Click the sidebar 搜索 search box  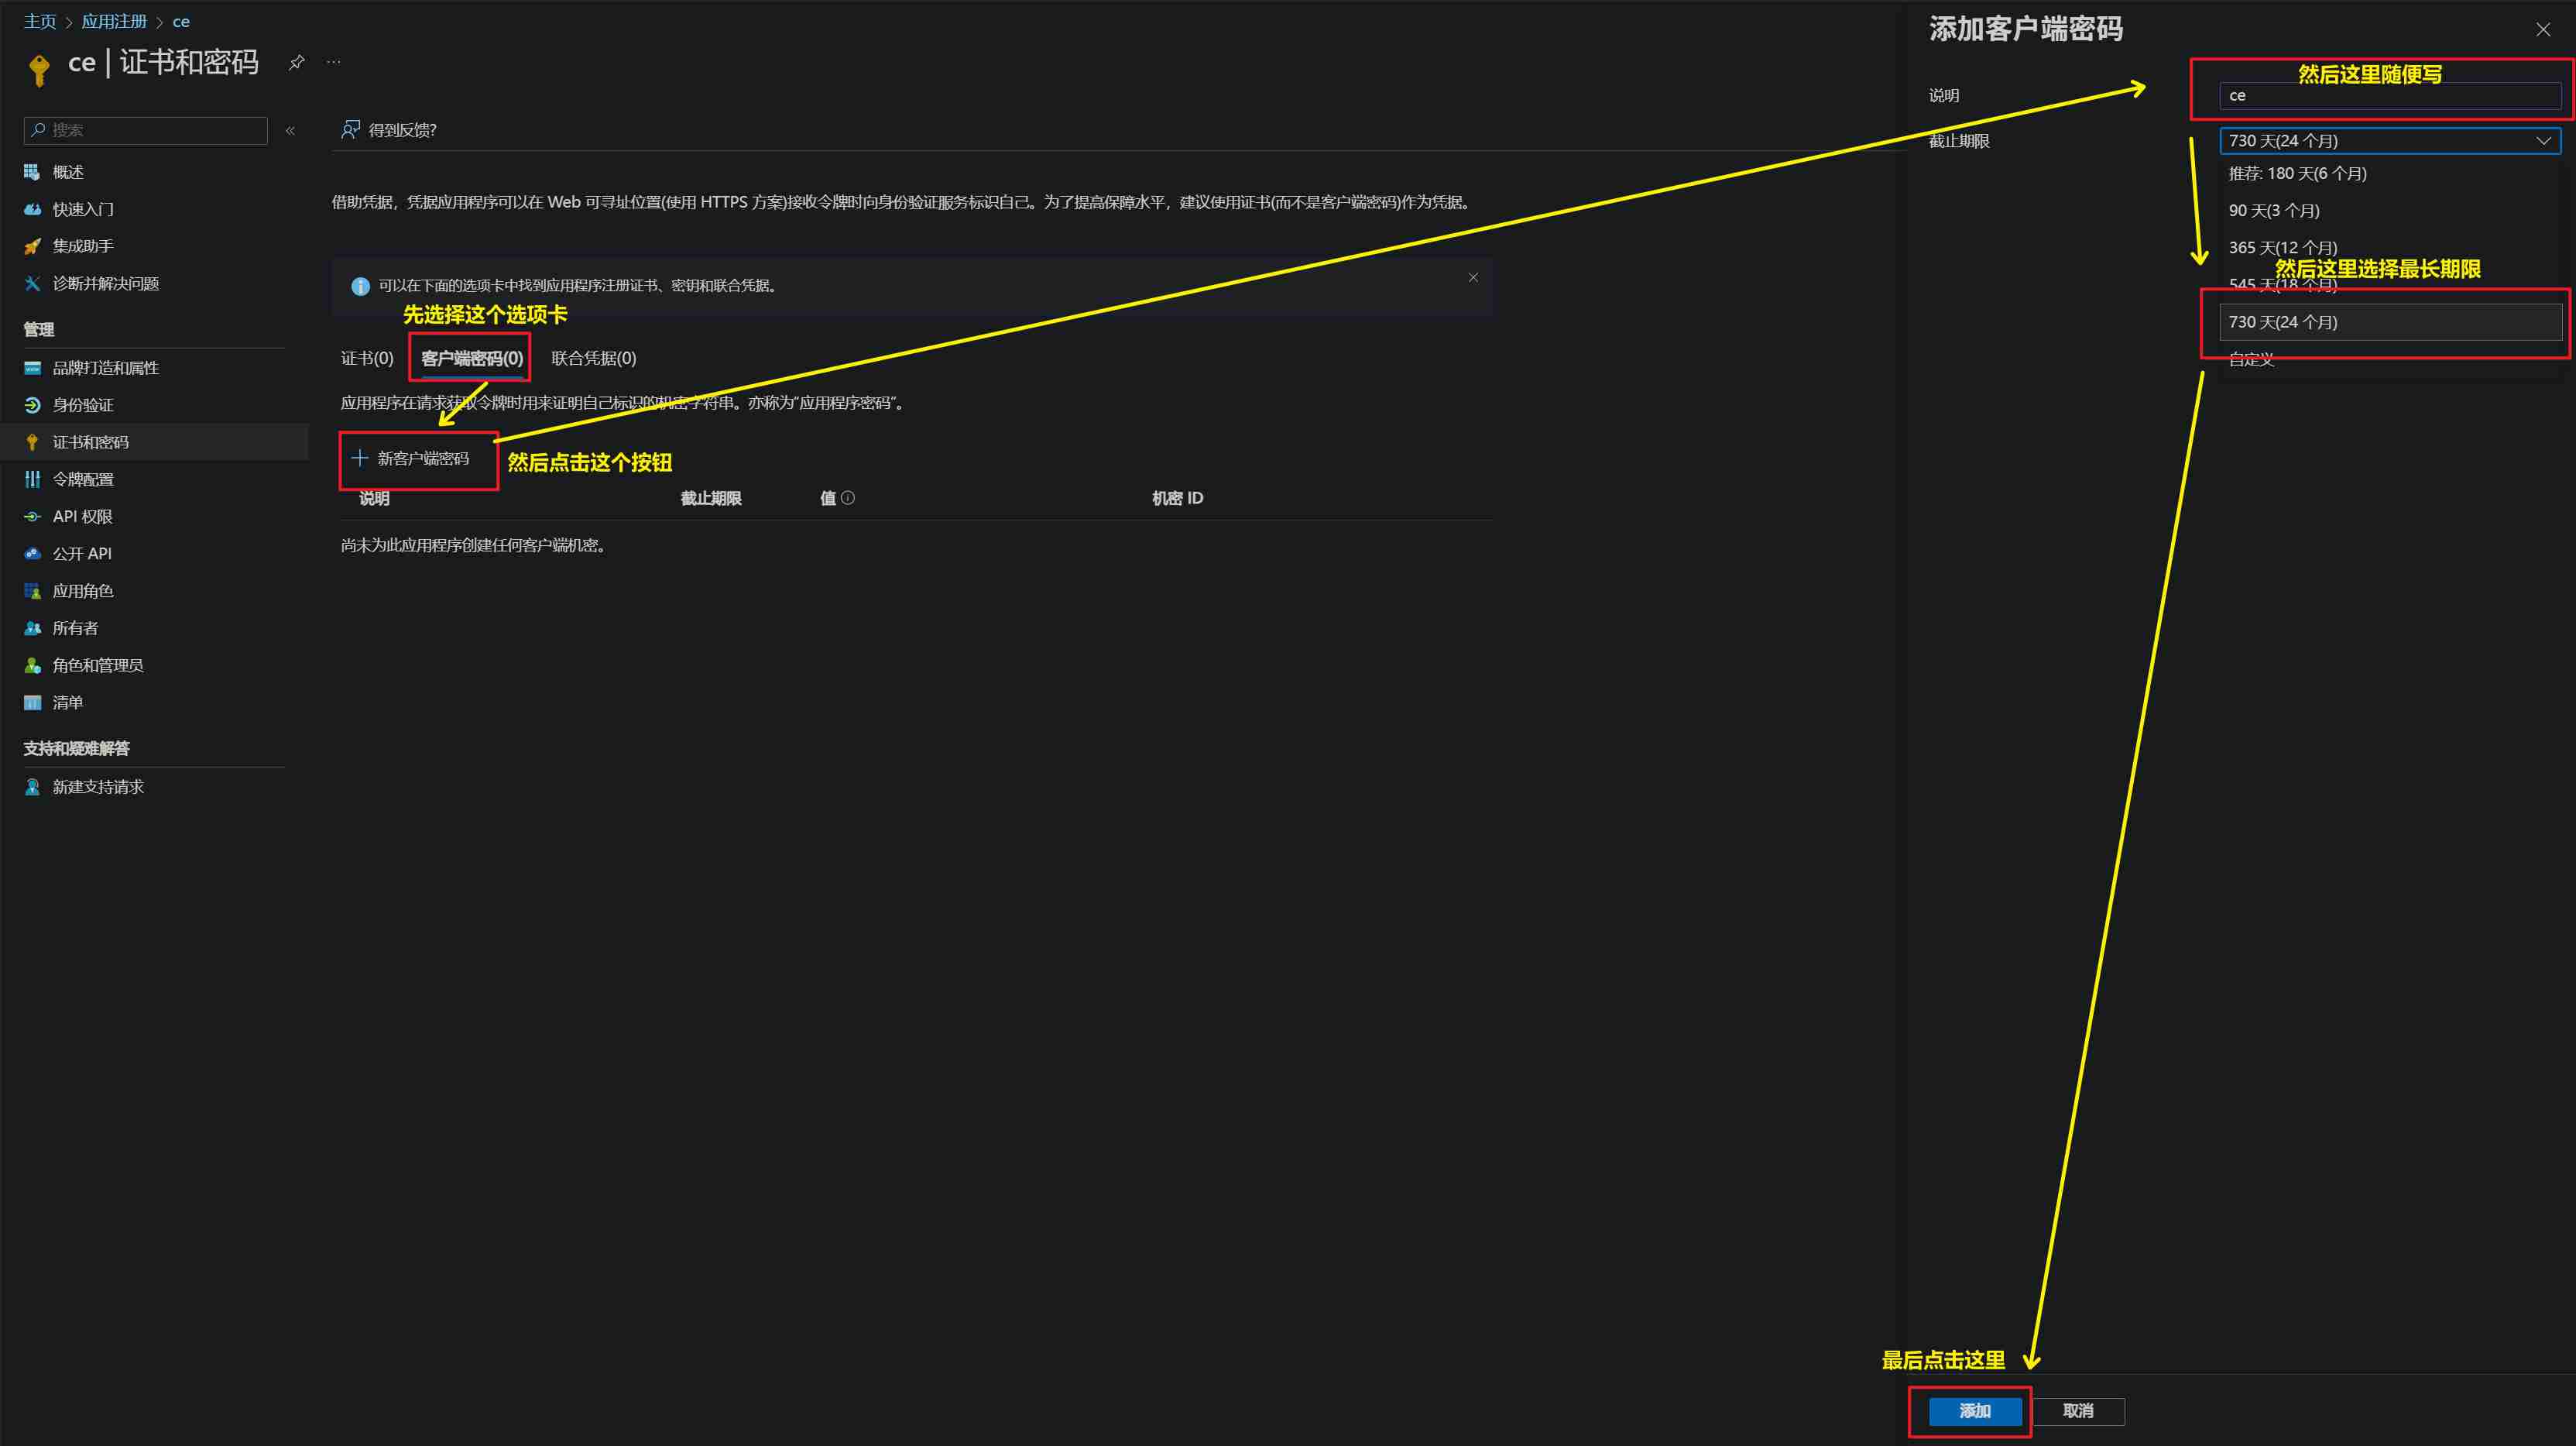pyautogui.click(x=150, y=130)
